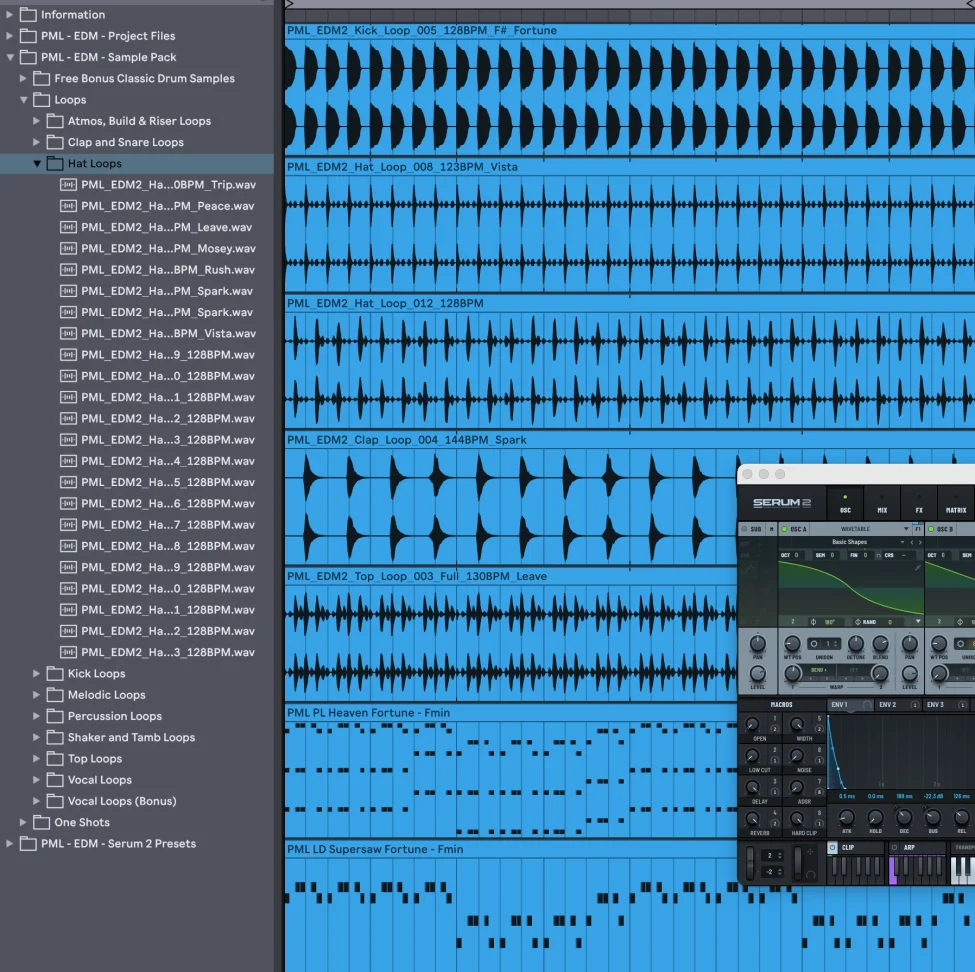Click the pitch bend wheel in Serum
The width and height of the screenshot is (975, 972).
coord(751,863)
